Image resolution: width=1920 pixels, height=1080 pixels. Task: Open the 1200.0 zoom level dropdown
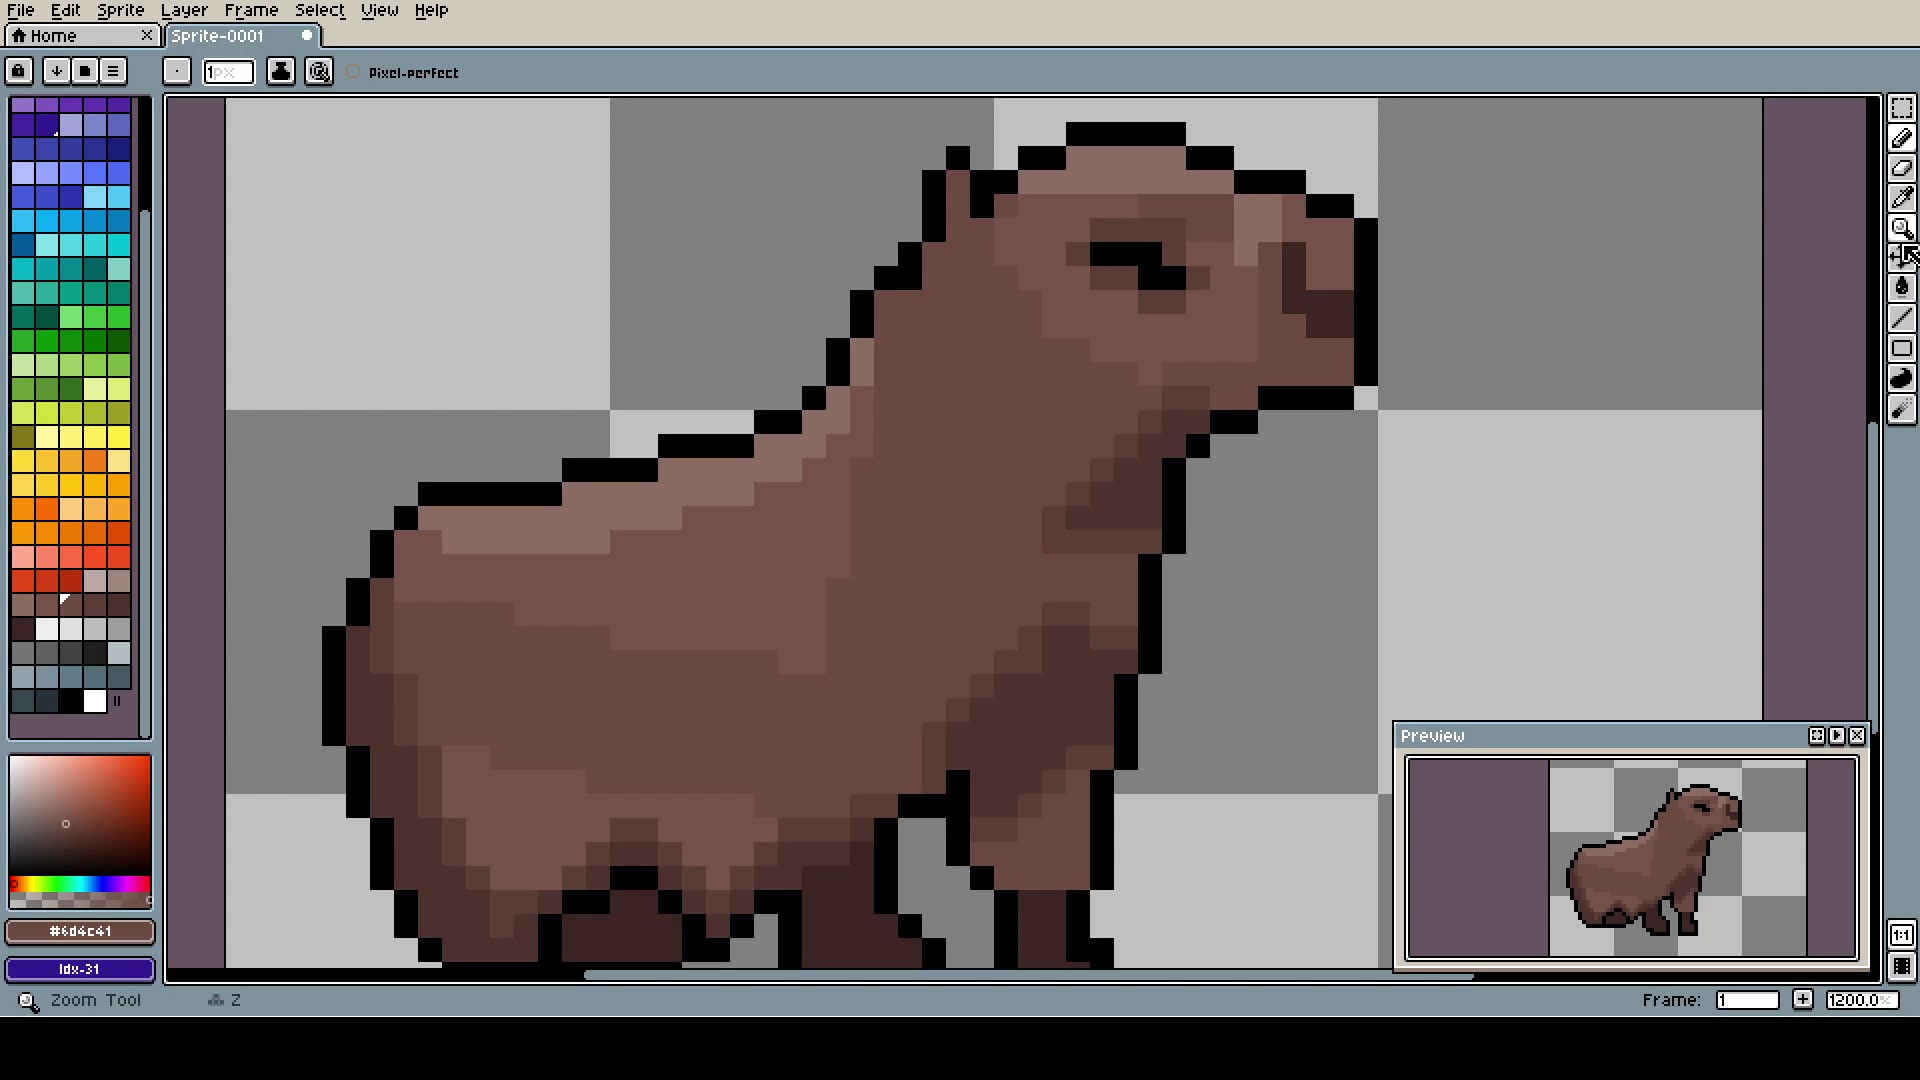coord(1862,999)
